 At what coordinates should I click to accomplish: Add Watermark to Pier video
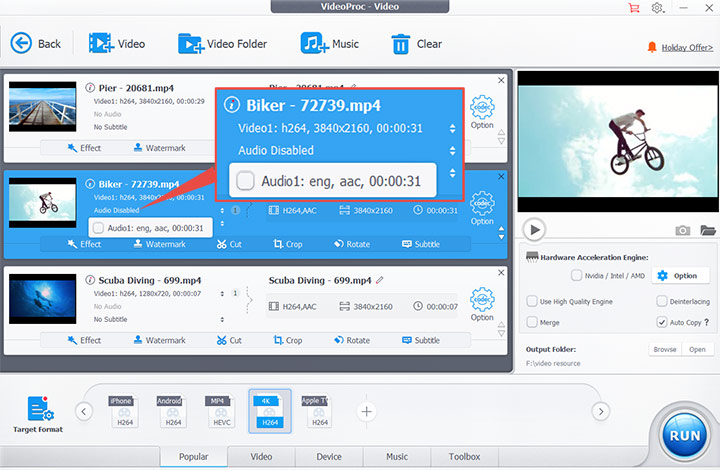click(x=159, y=148)
